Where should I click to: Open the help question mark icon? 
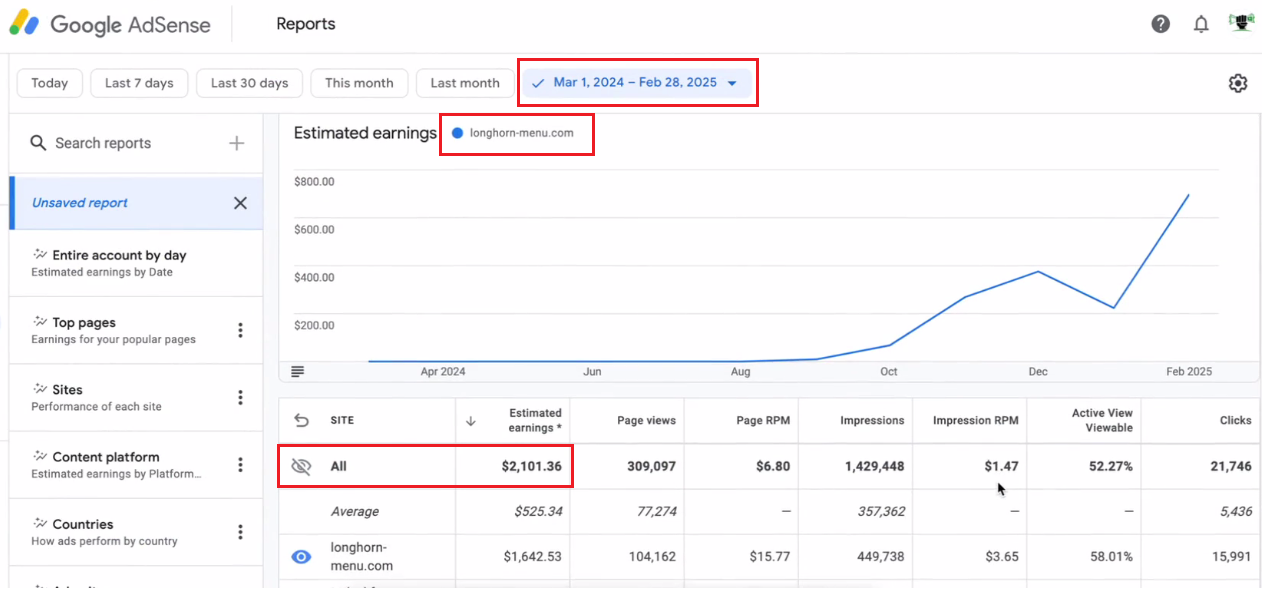[x=1161, y=24]
